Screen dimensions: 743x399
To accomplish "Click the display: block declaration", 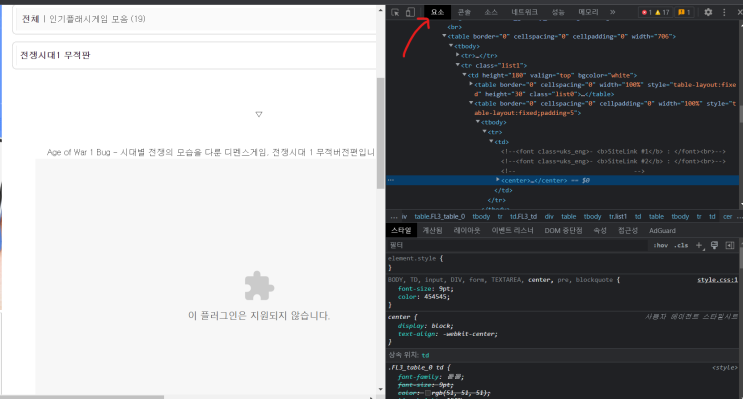I will (x=426, y=326).
